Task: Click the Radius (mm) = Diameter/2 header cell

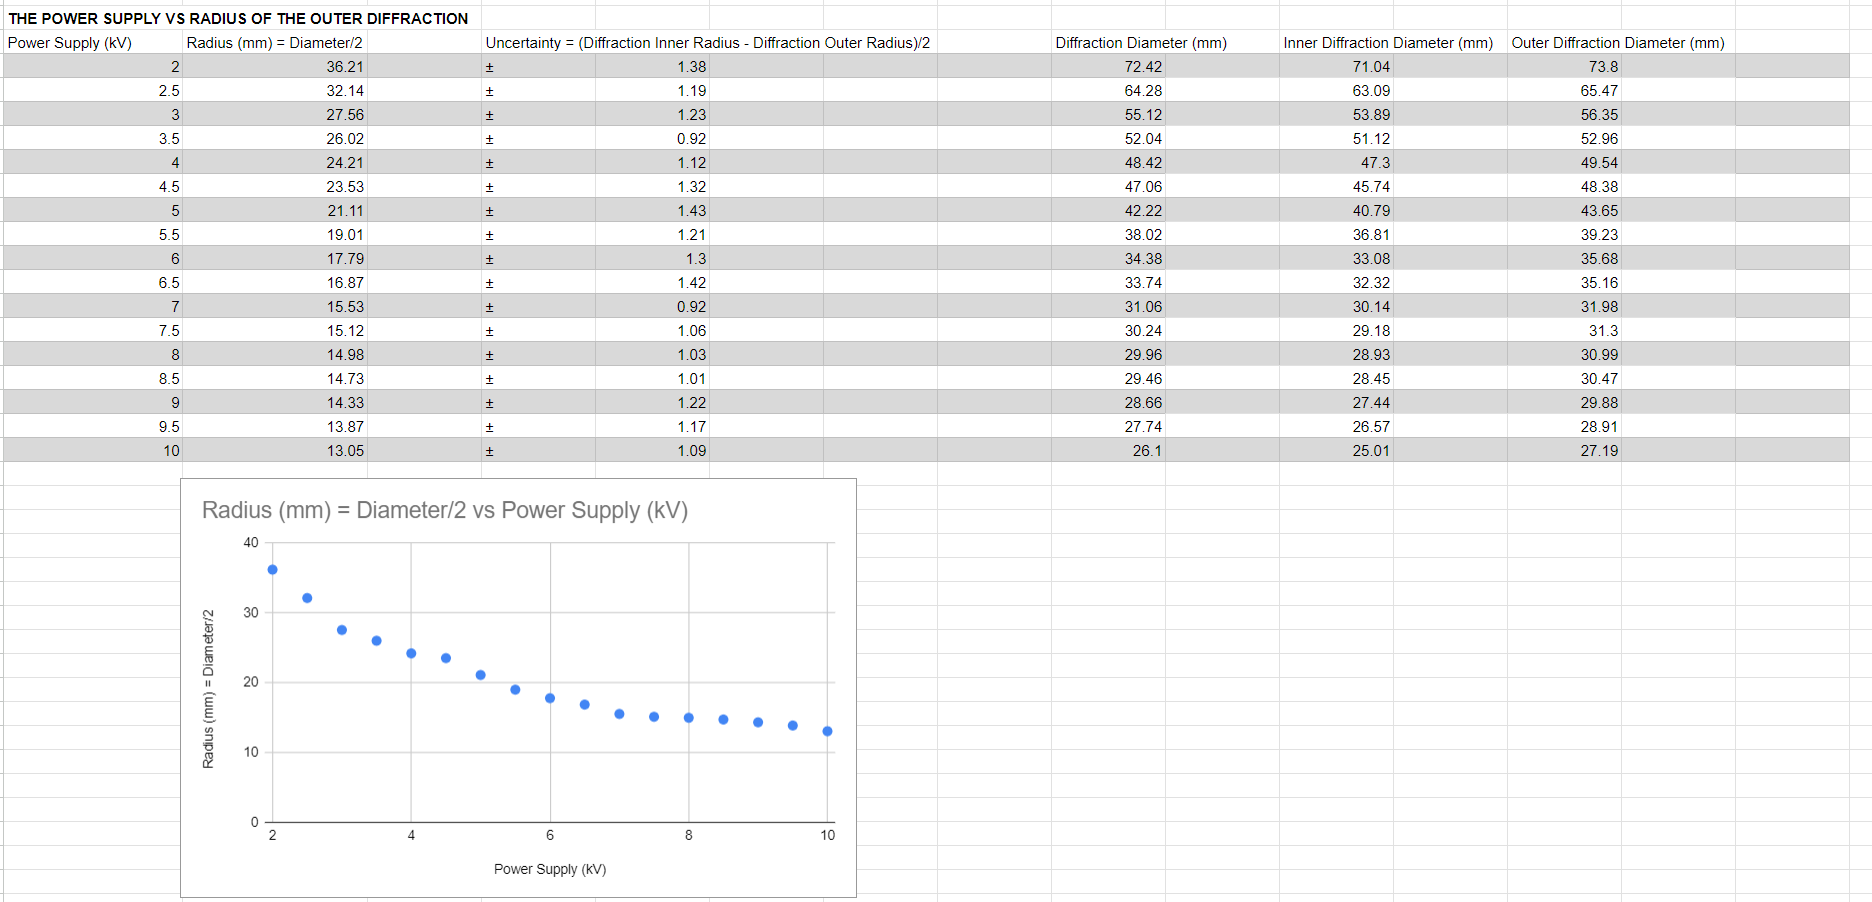Action: [275, 42]
